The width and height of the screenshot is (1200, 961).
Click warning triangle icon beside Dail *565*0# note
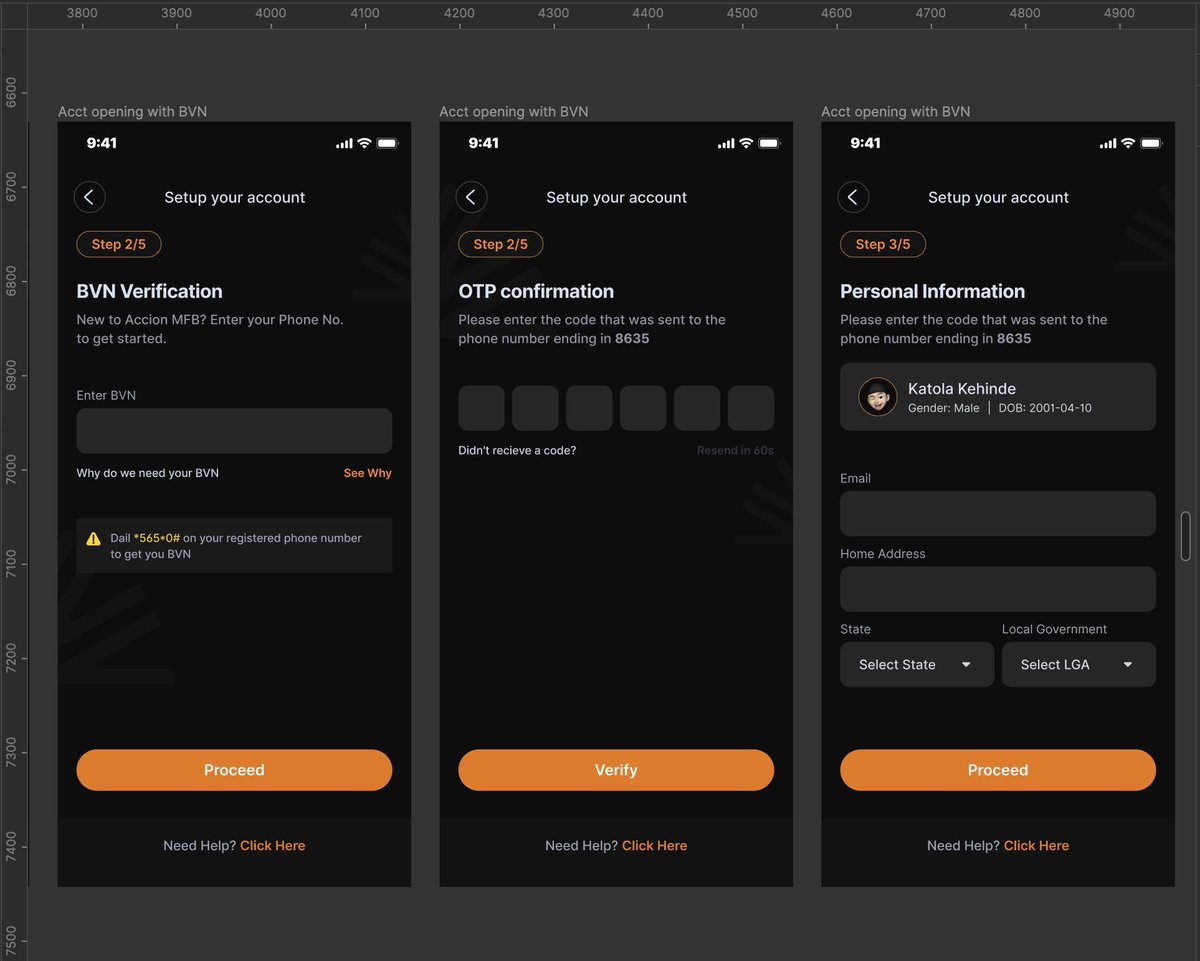[94, 538]
